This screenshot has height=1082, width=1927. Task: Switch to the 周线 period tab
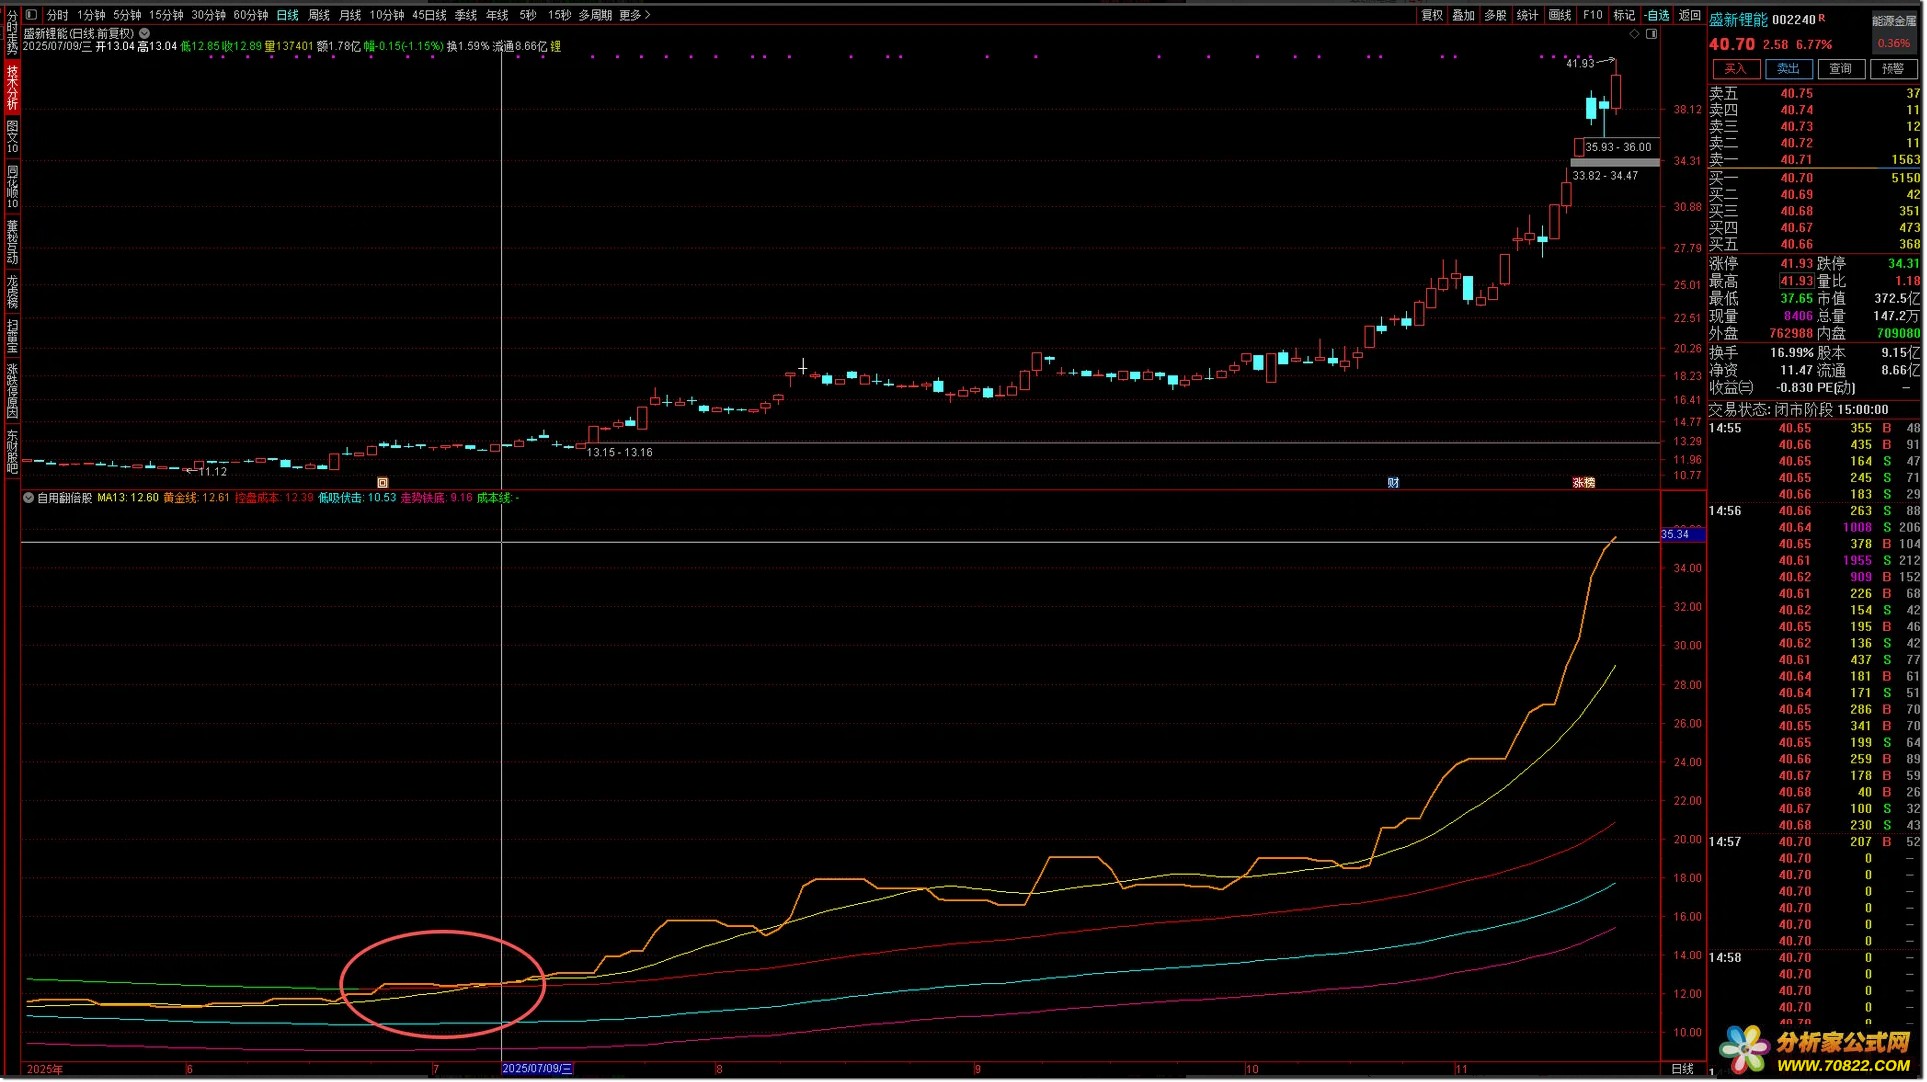click(x=319, y=15)
